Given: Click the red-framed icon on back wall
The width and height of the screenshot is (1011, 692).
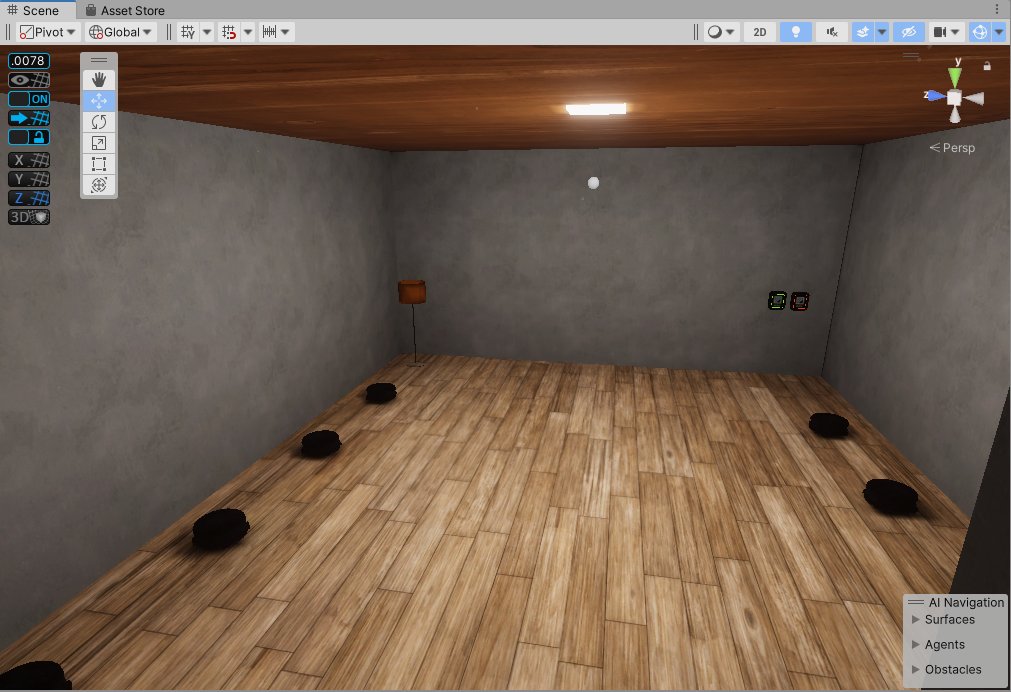Looking at the screenshot, I should coord(800,301).
